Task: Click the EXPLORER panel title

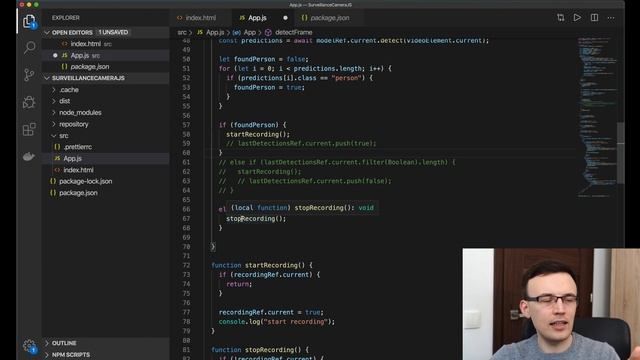Action: point(65,18)
